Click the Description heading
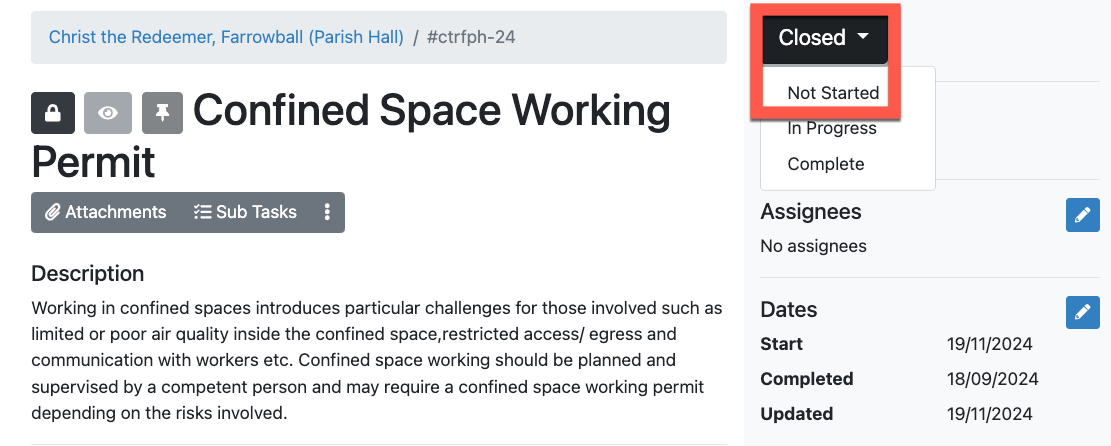 click(88, 274)
